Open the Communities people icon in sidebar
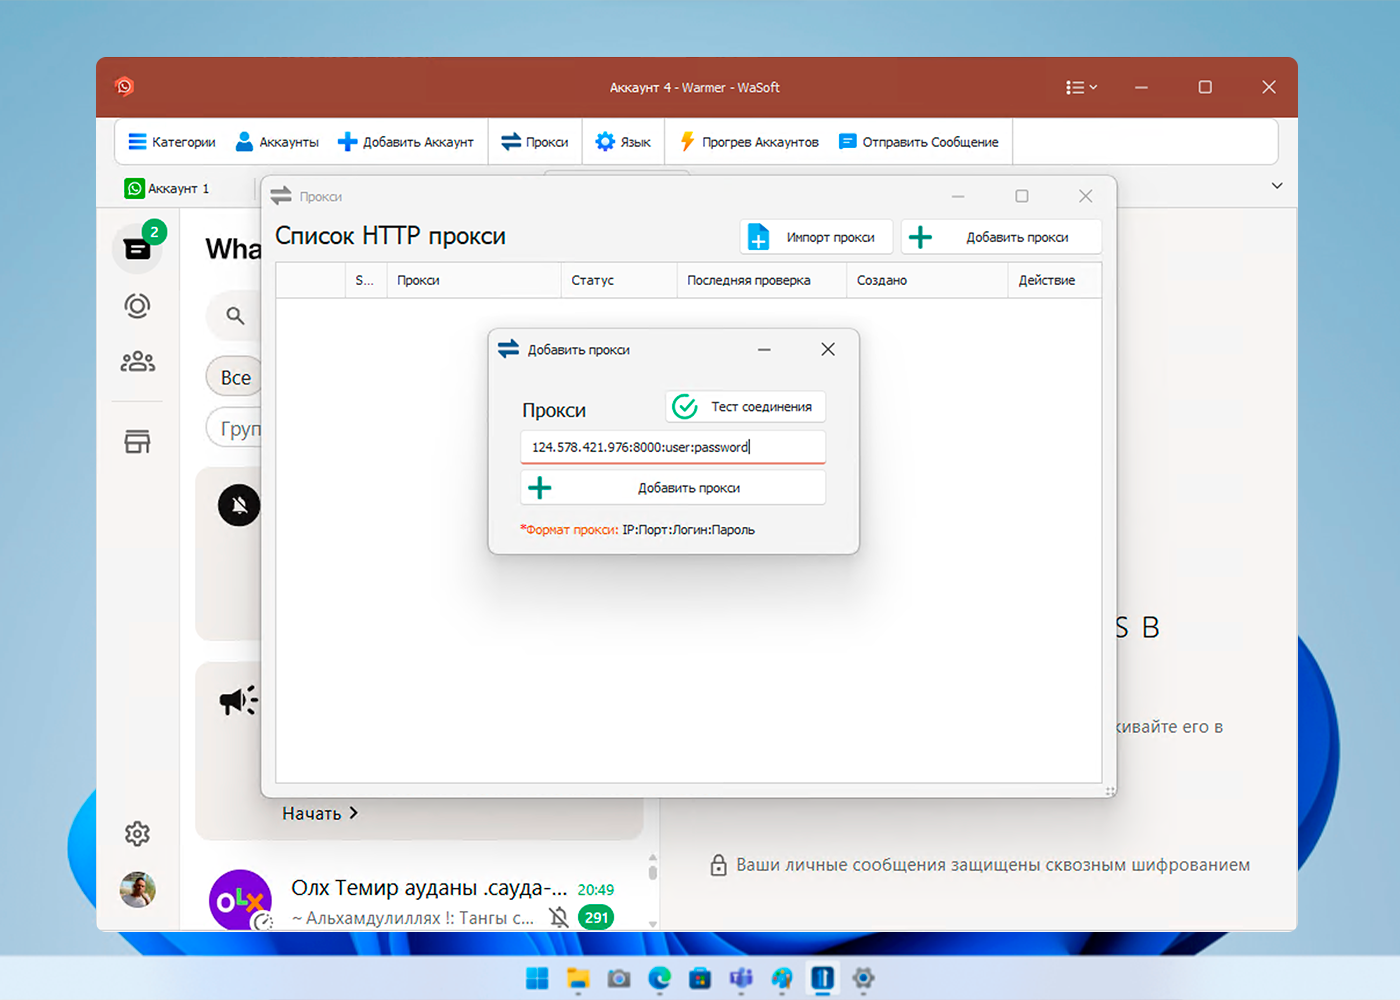Viewport: 1400px width, 1000px height. 137,362
